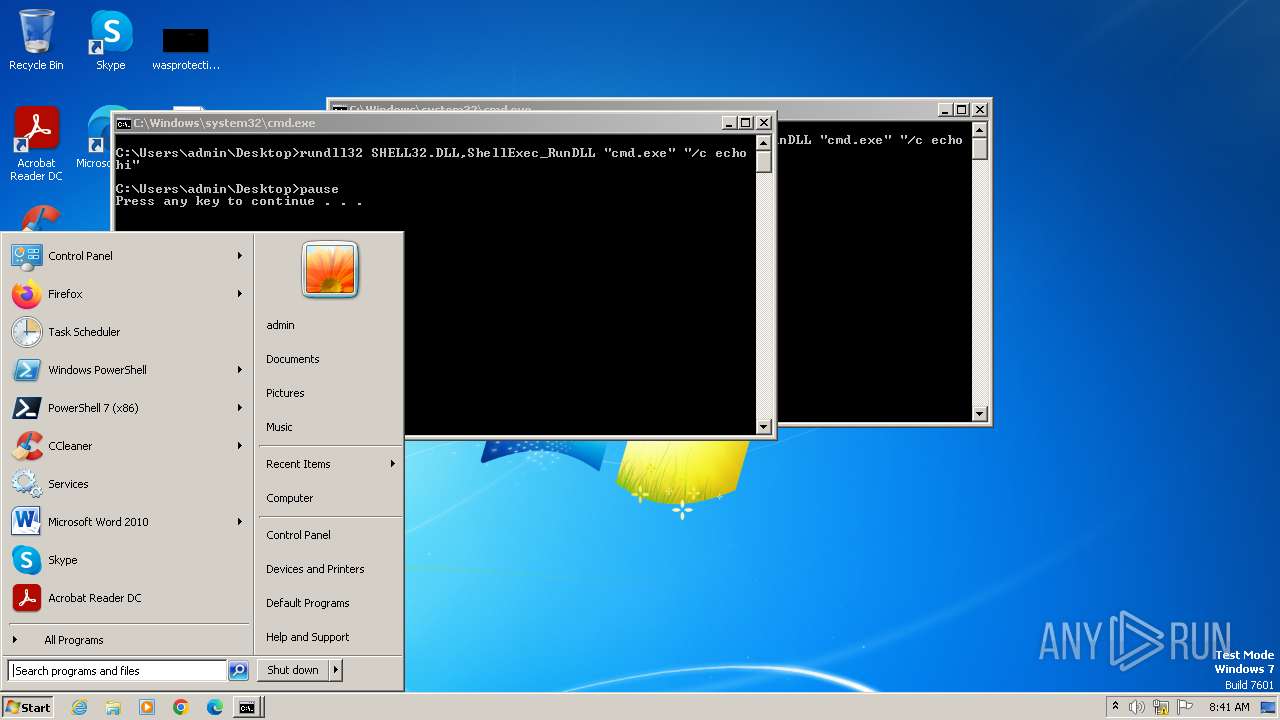Click Control Panel icon in Start menu programs list
The width and height of the screenshot is (1280, 720).
click(27, 256)
